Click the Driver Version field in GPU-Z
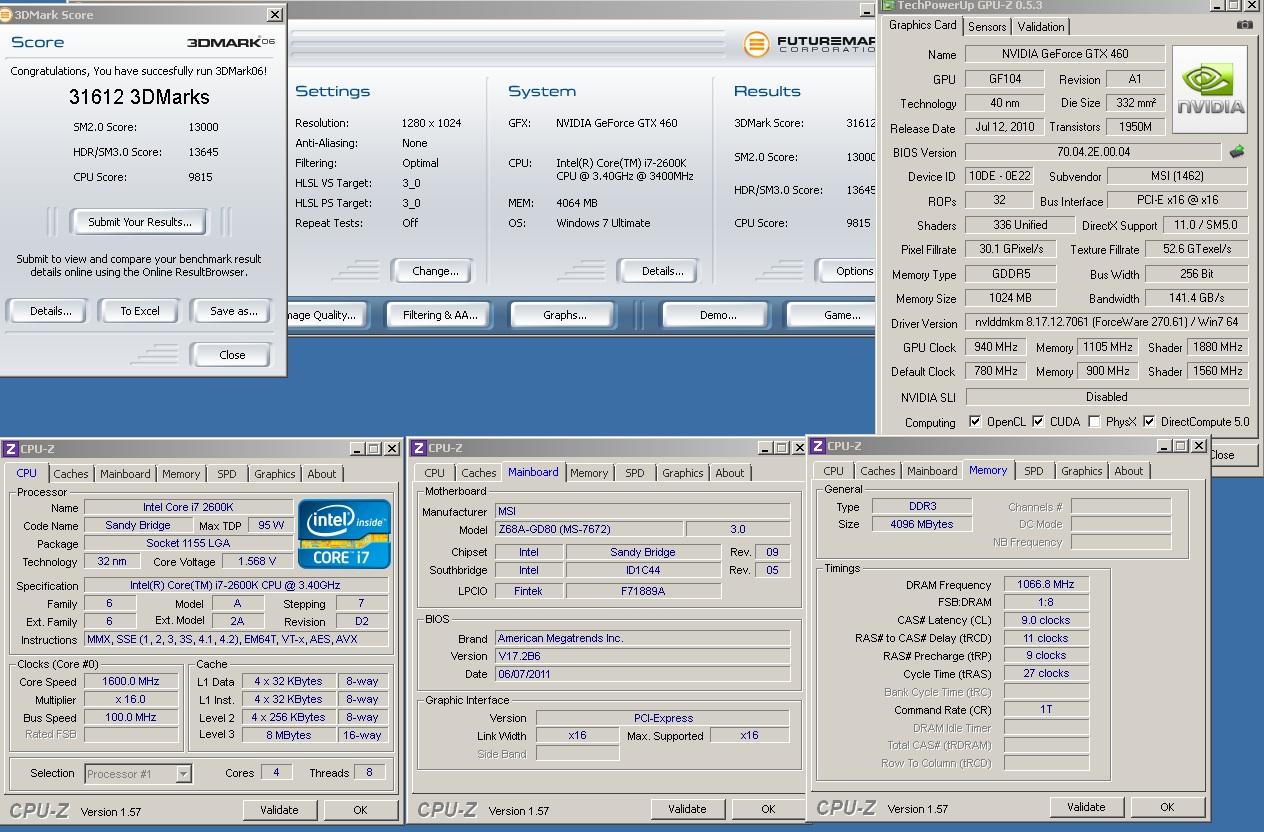Image resolution: width=1264 pixels, height=832 pixels. (1107, 322)
